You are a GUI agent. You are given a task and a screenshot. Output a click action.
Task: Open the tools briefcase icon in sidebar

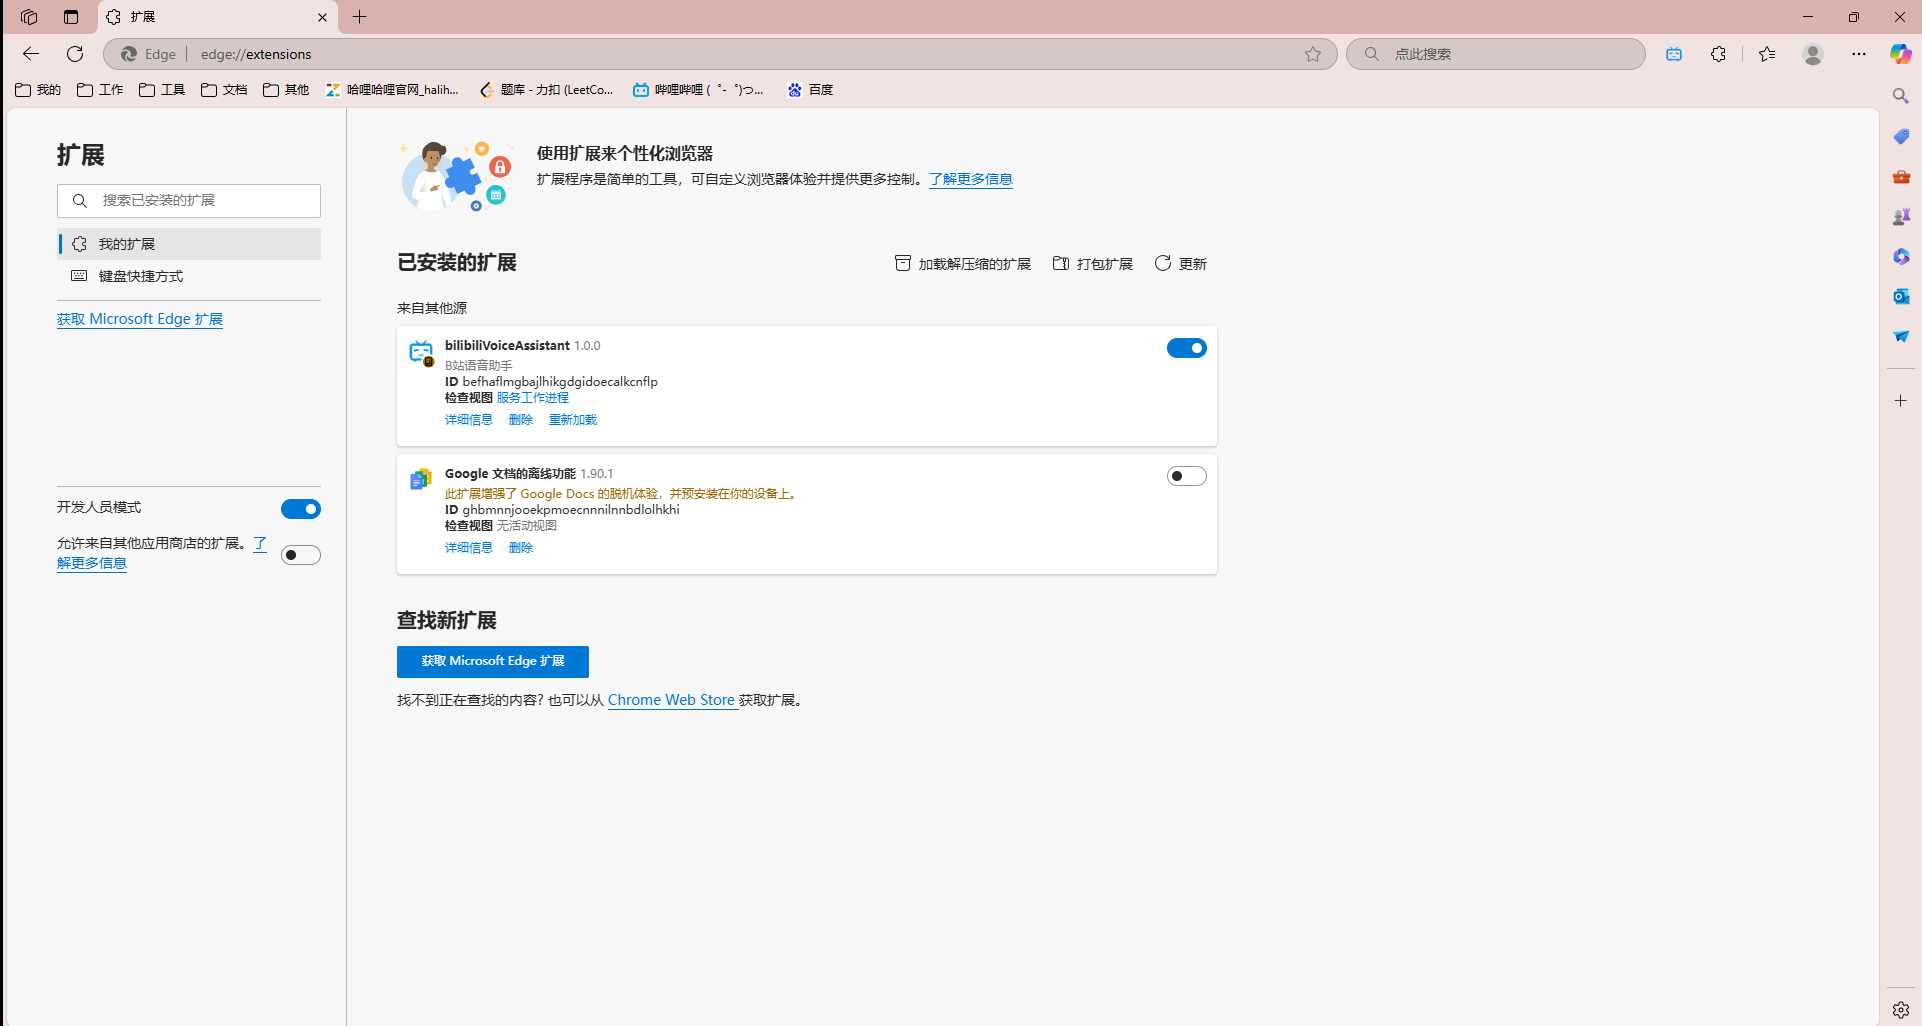pos(1901,176)
